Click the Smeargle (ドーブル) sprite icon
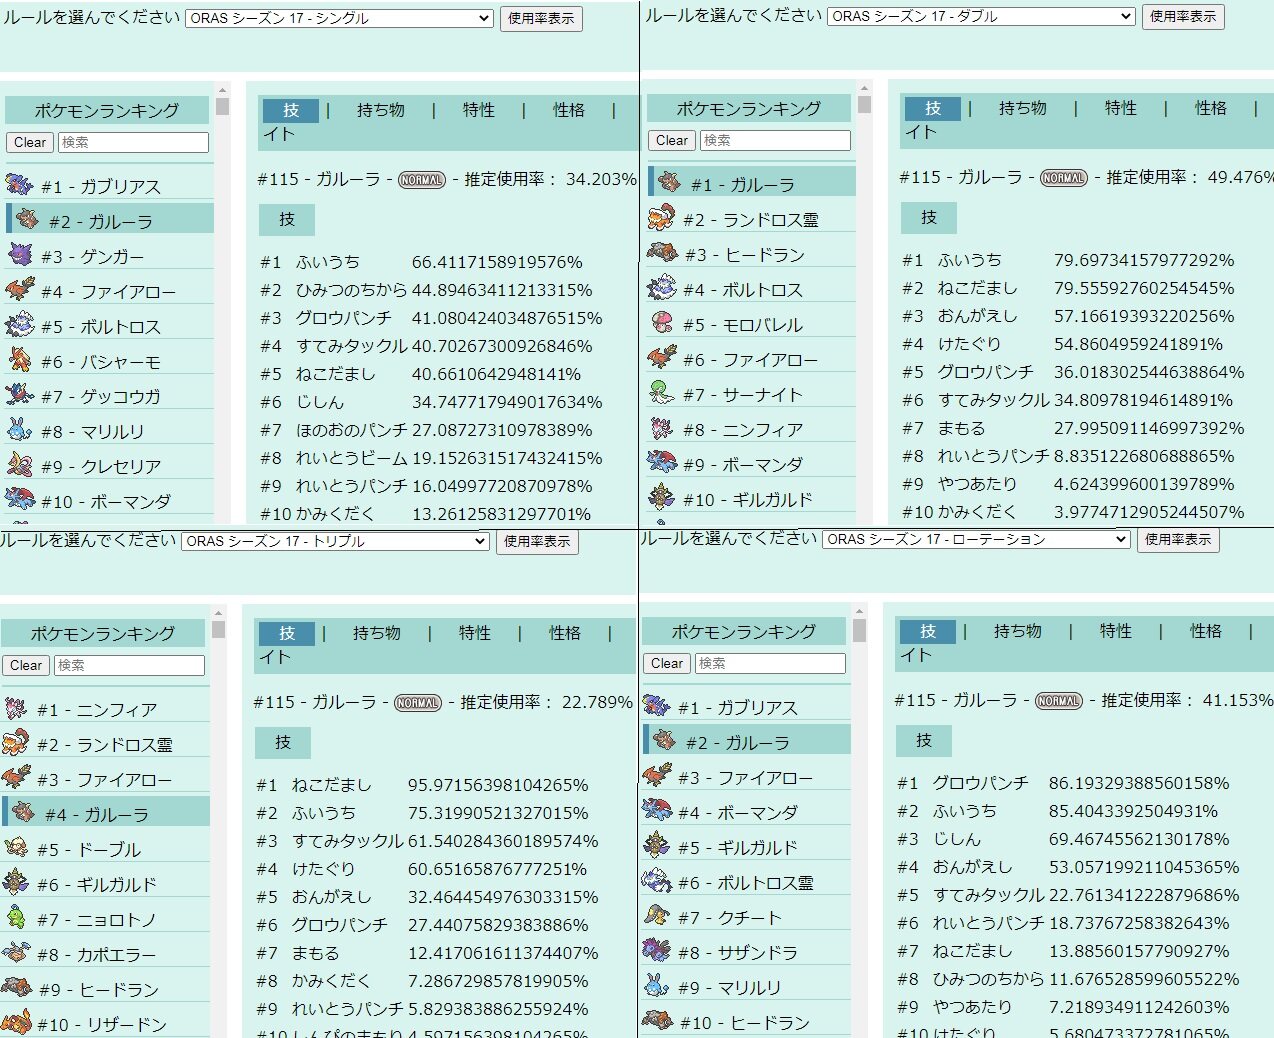This screenshot has height=1038, width=1274. pyautogui.click(x=15, y=848)
